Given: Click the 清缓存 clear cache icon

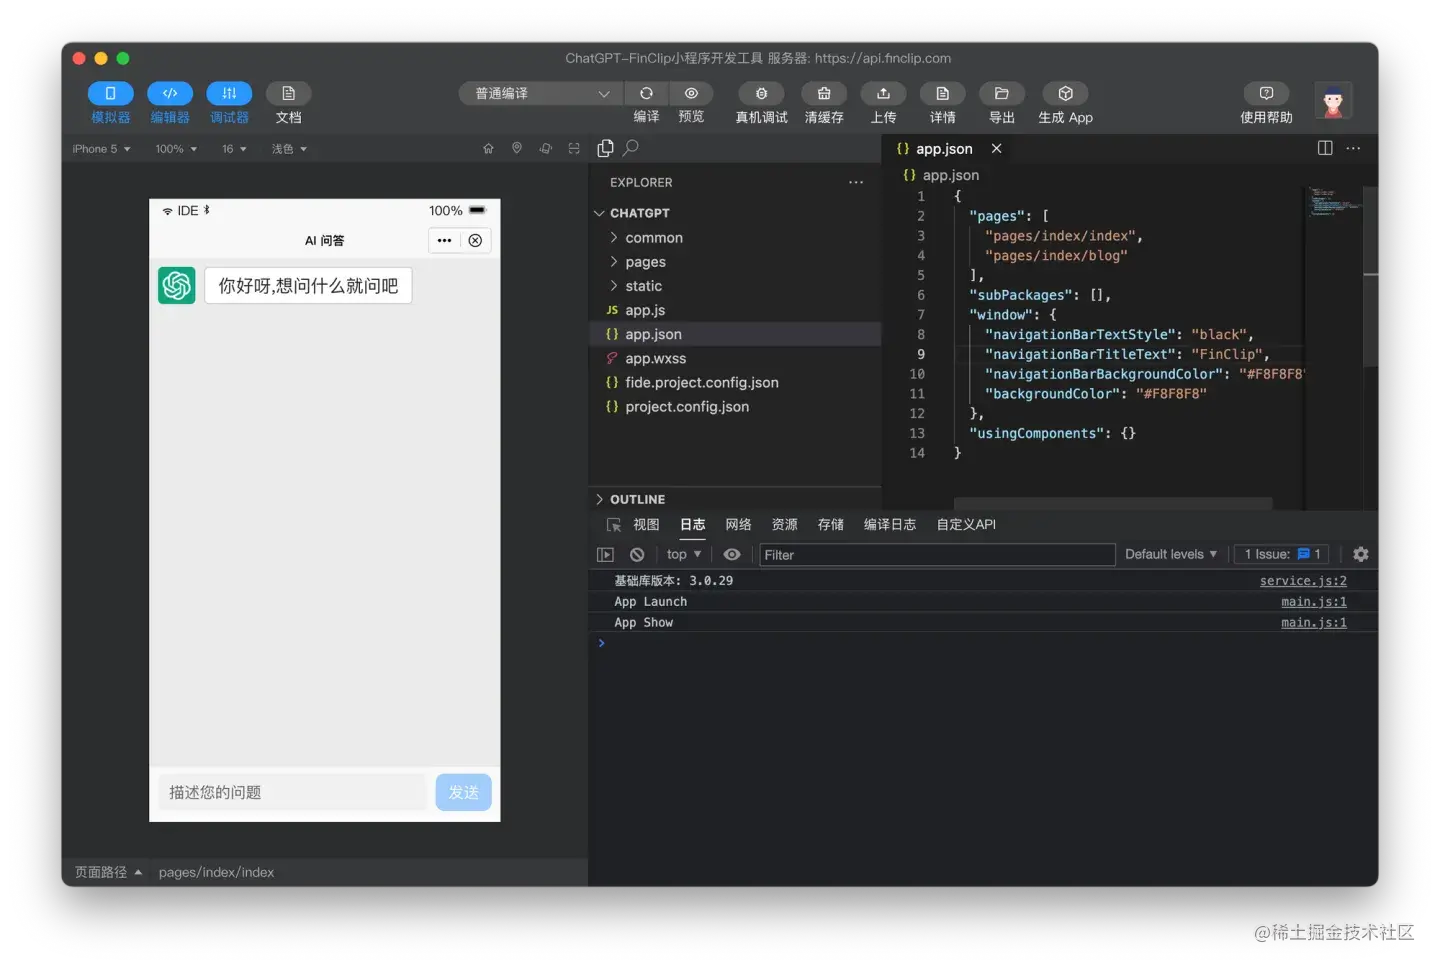Looking at the screenshot, I should point(824,93).
